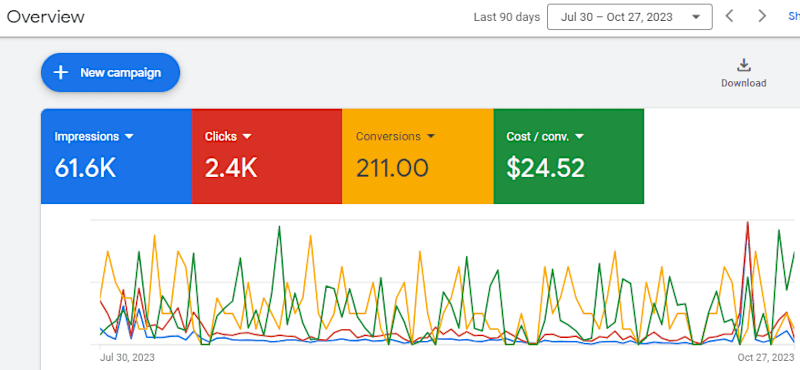Click the Download icon
This screenshot has height=370, width=800.
(743, 65)
